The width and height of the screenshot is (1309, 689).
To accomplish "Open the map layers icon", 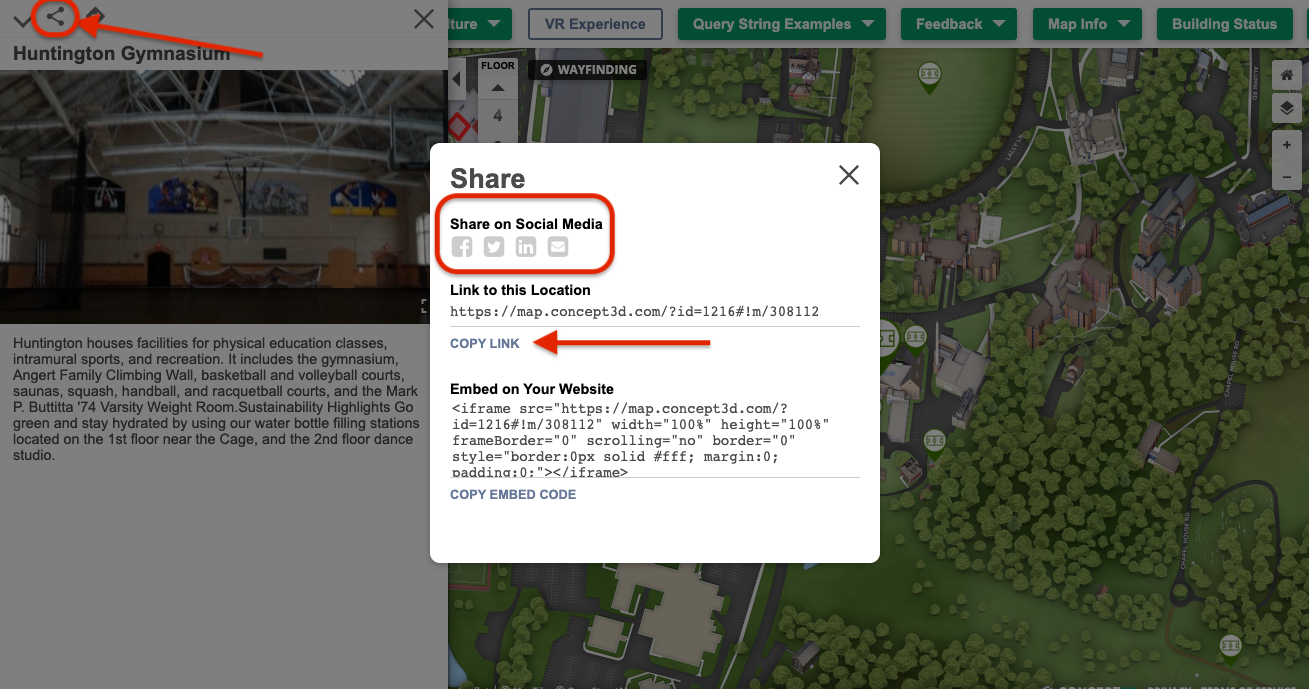I will 1287,108.
